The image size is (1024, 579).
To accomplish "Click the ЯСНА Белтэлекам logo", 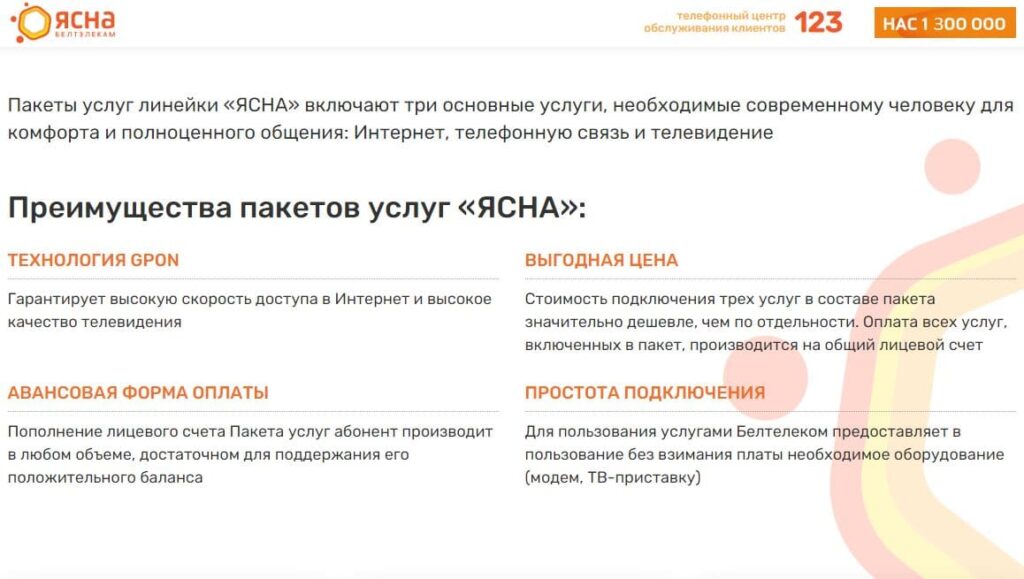I will point(63,23).
